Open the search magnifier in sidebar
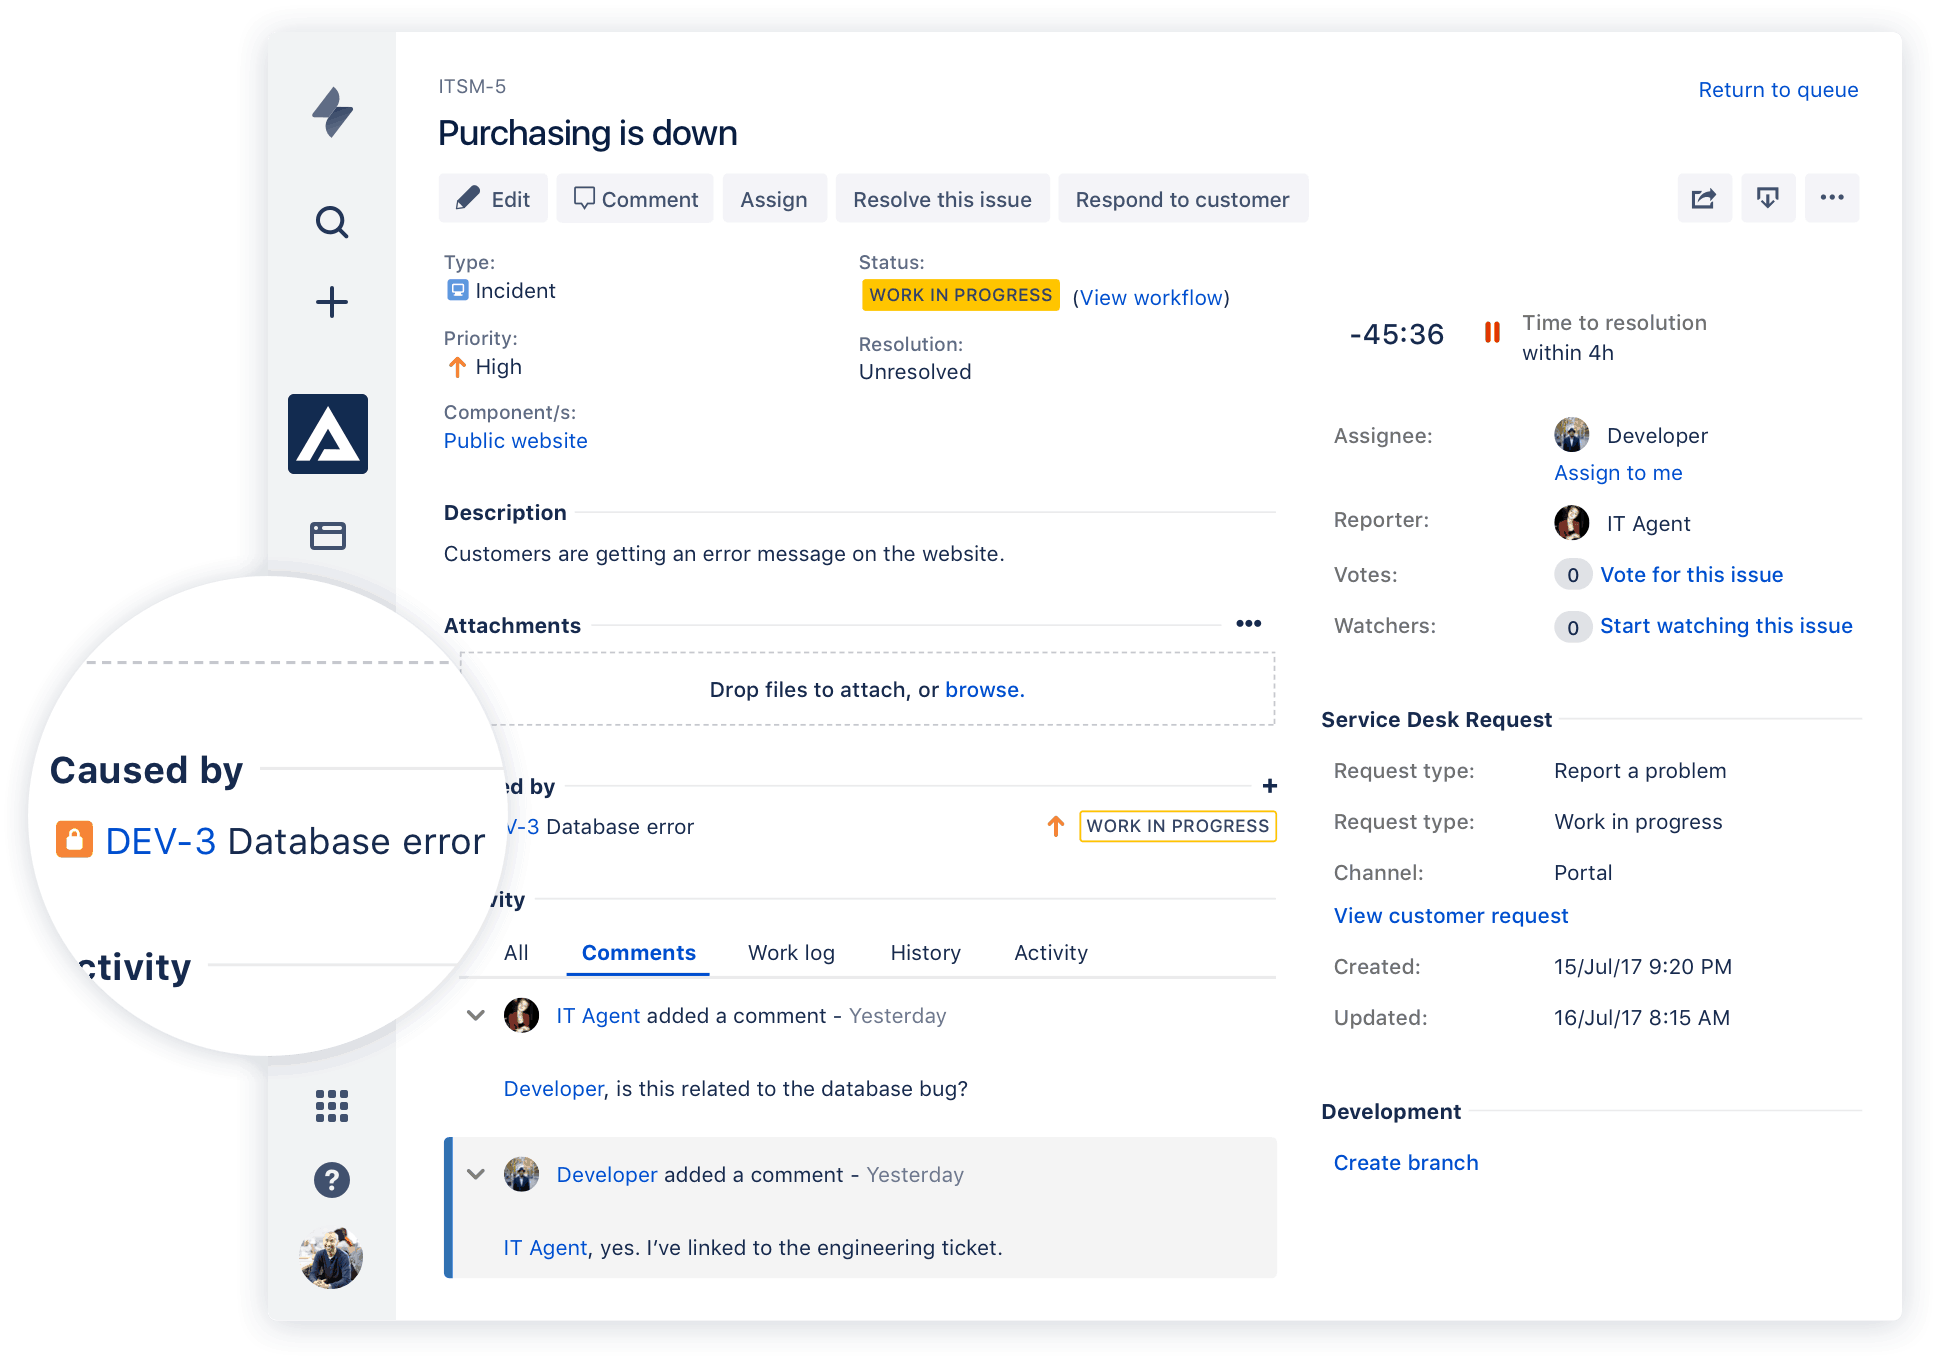Image resolution: width=1938 pixels, height=1360 pixels. [332, 222]
